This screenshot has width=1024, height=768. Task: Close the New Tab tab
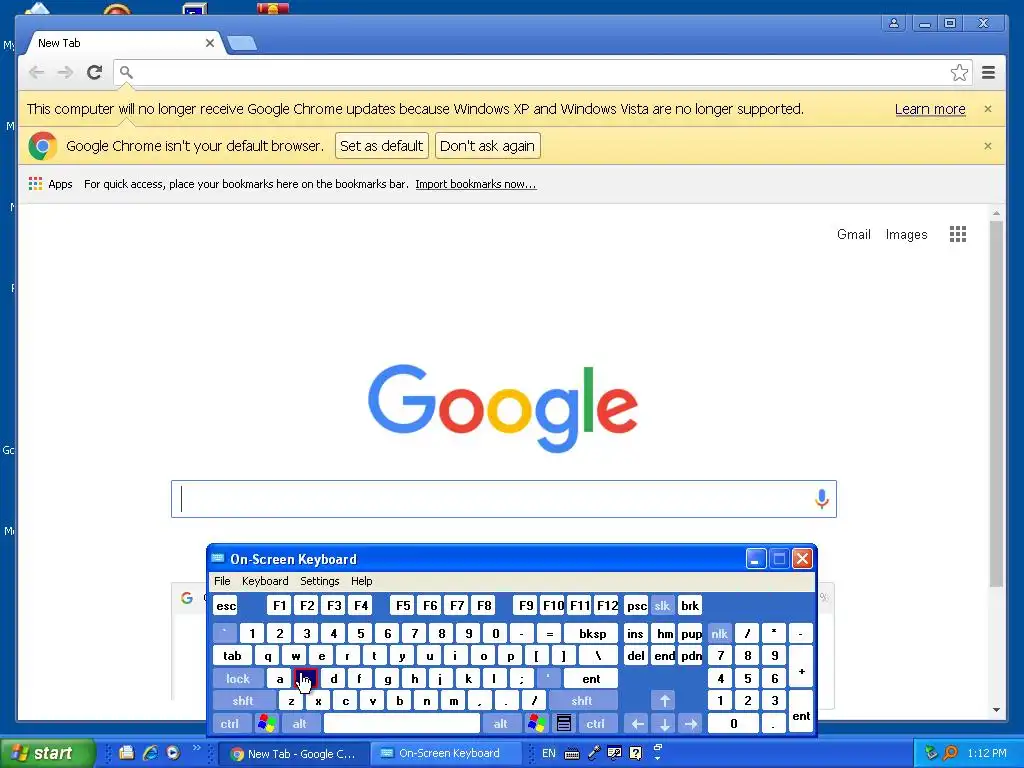coord(210,43)
